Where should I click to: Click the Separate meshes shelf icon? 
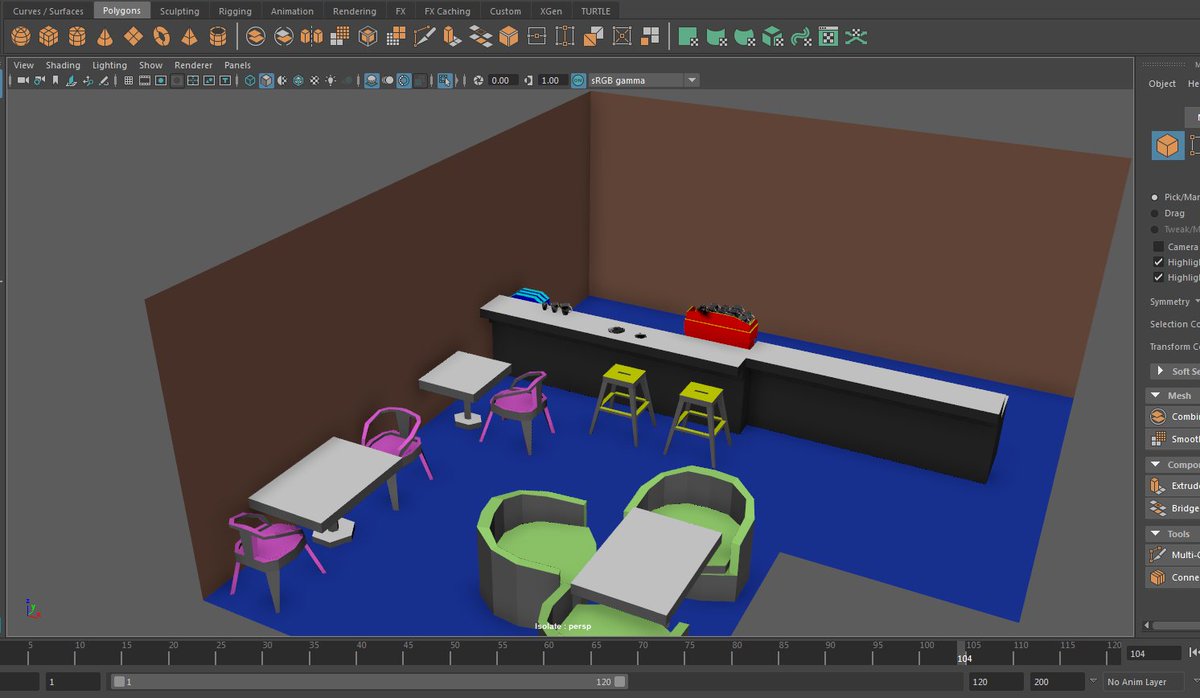(x=284, y=37)
